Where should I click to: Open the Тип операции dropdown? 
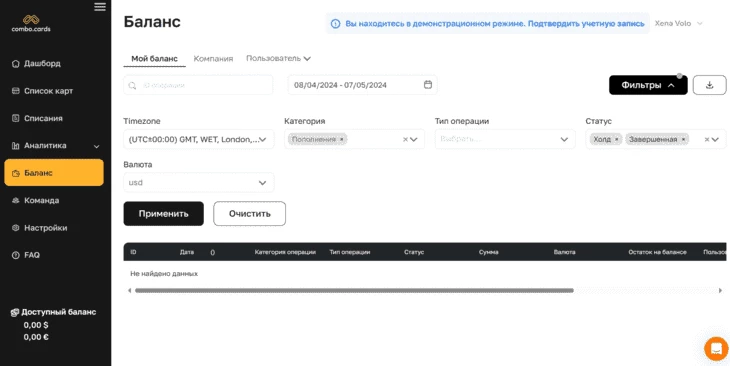tap(505, 139)
